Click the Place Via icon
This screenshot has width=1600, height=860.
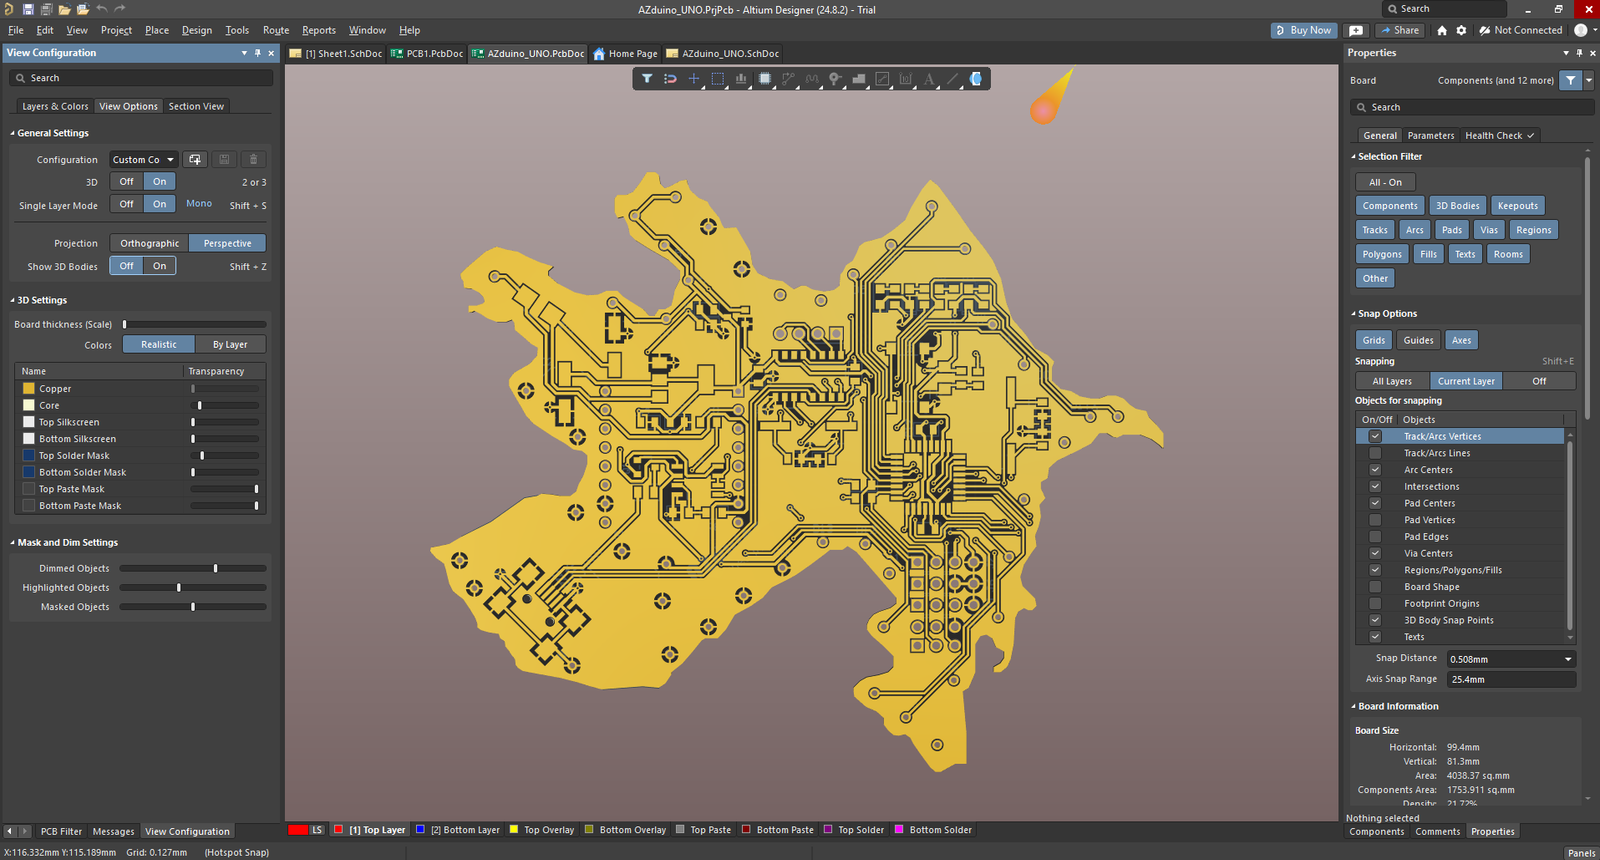tap(835, 79)
